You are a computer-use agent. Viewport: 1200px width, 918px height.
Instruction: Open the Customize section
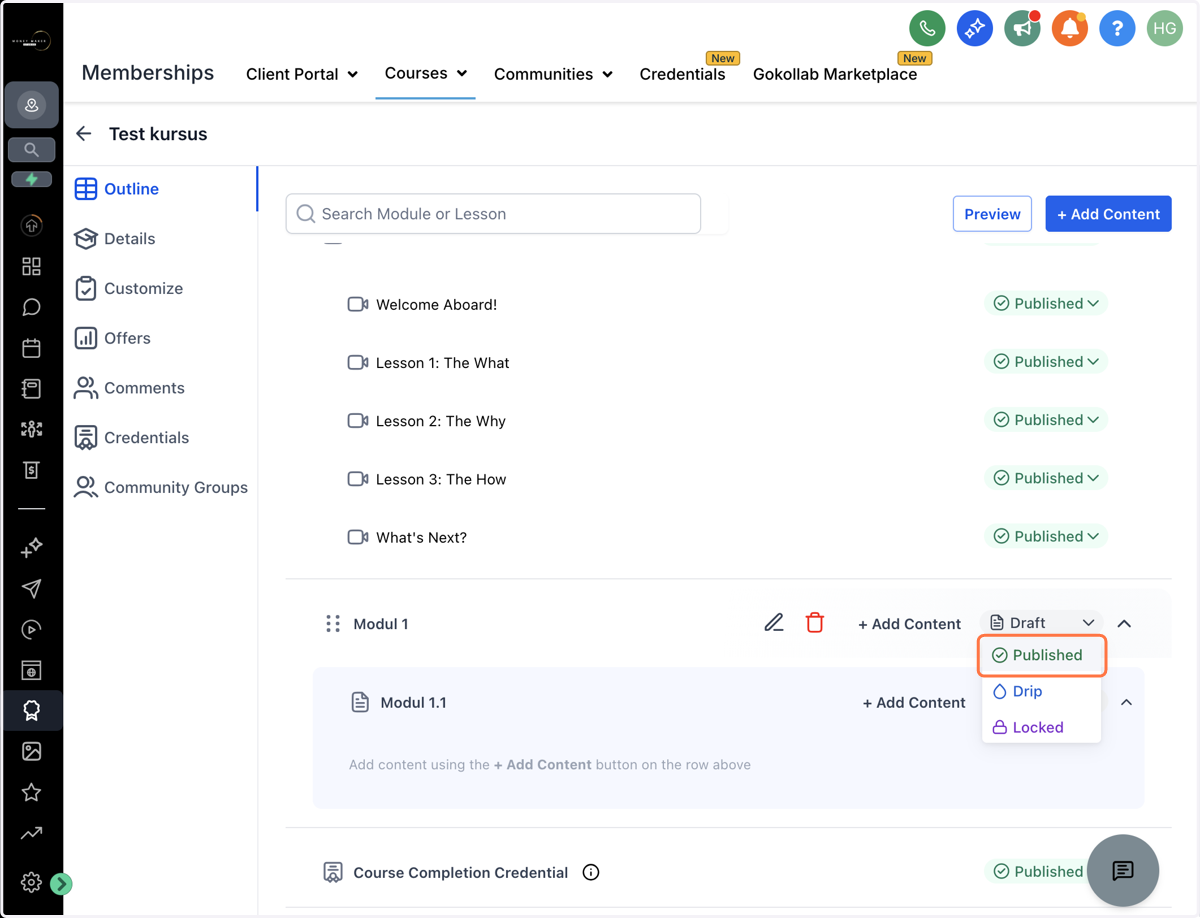point(129,288)
